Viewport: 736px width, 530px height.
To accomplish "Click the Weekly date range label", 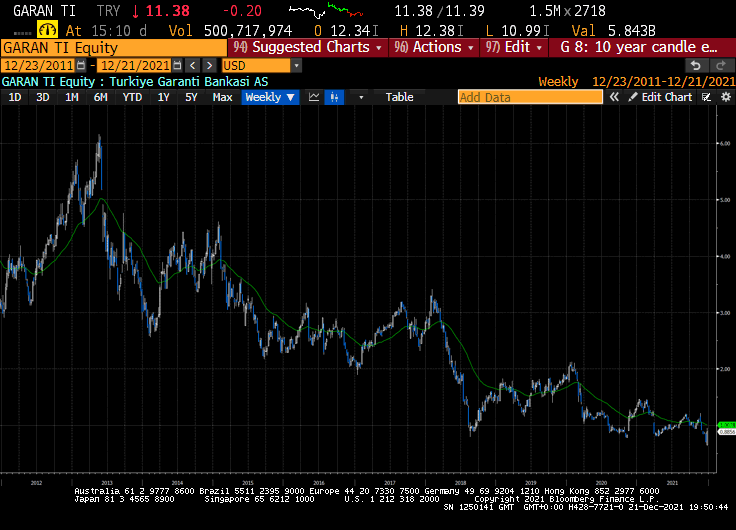I will tap(636, 82).
